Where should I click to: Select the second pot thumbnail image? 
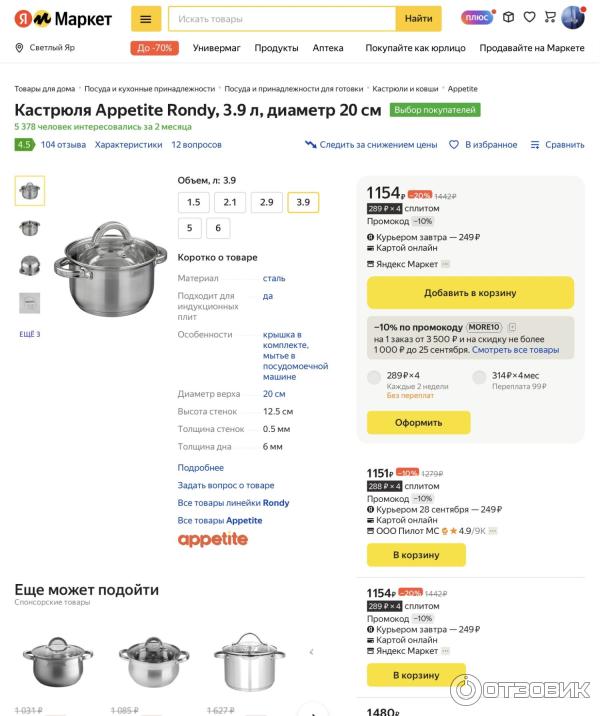(30, 228)
